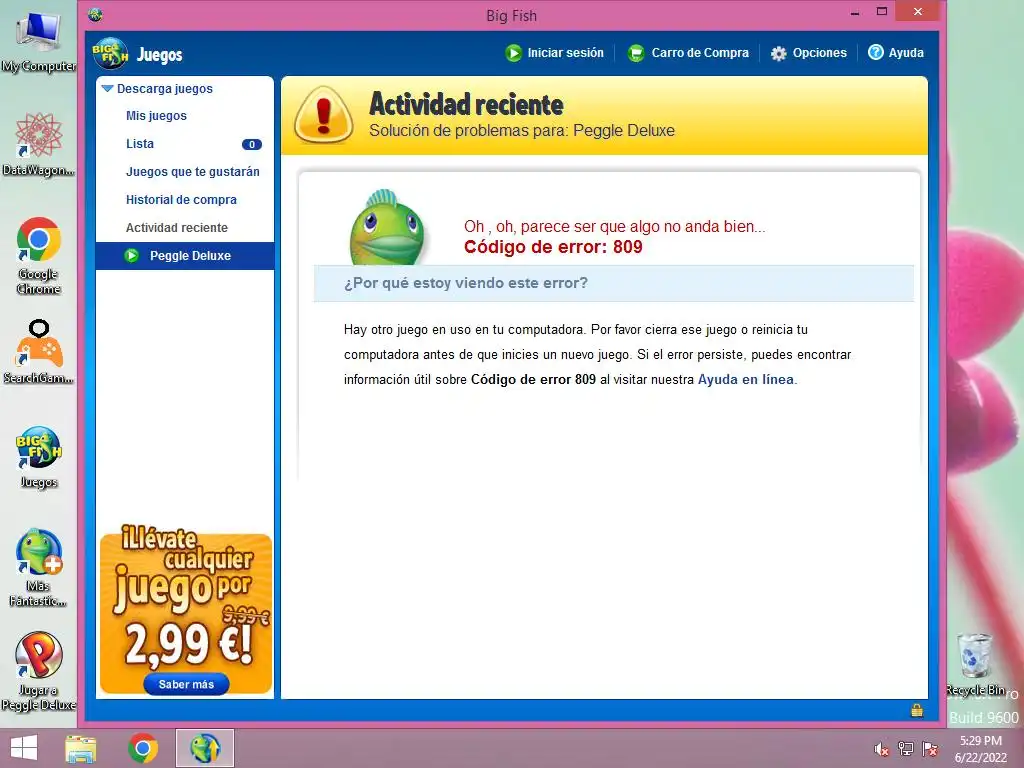The image size is (1024, 768).
Task: Click the Opciones gear icon
Action: point(778,54)
